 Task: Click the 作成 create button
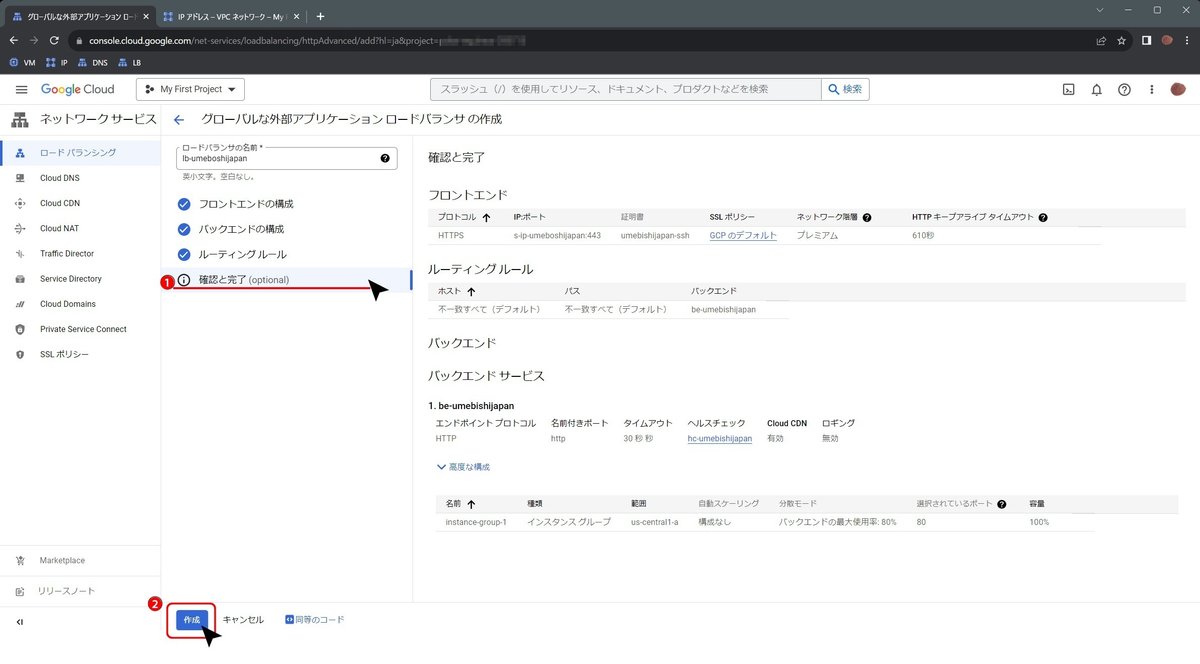coord(191,620)
